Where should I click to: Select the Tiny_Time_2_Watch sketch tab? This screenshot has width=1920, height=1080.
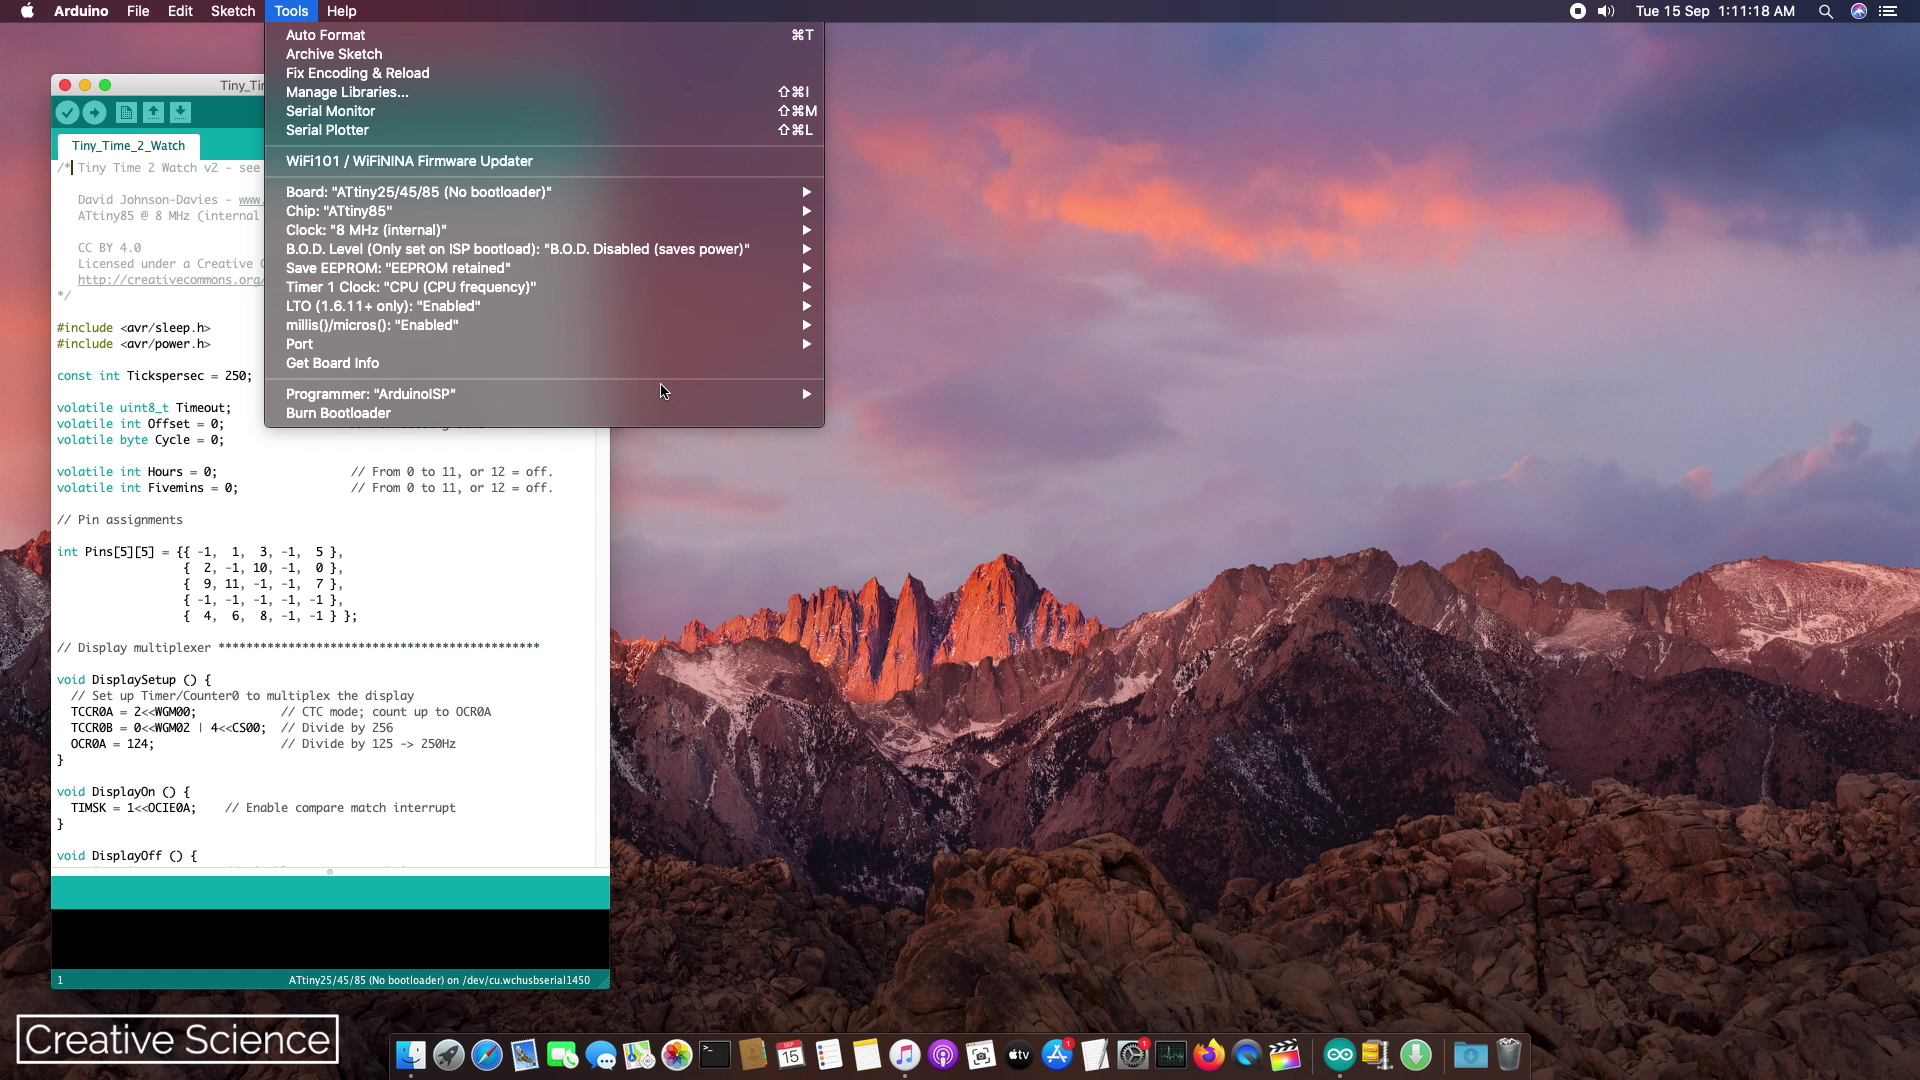(128, 146)
